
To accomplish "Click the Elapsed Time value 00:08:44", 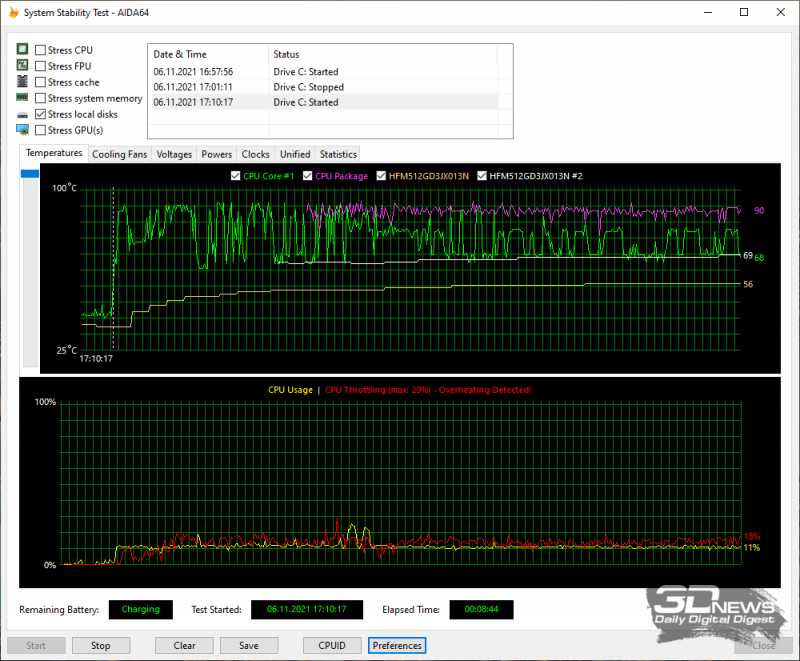I will click(x=481, y=609).
